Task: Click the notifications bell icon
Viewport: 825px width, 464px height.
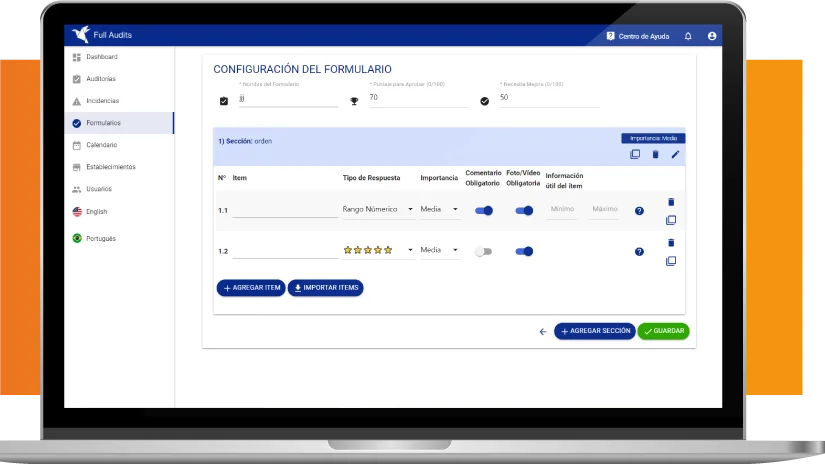Action: pos(688,36)
